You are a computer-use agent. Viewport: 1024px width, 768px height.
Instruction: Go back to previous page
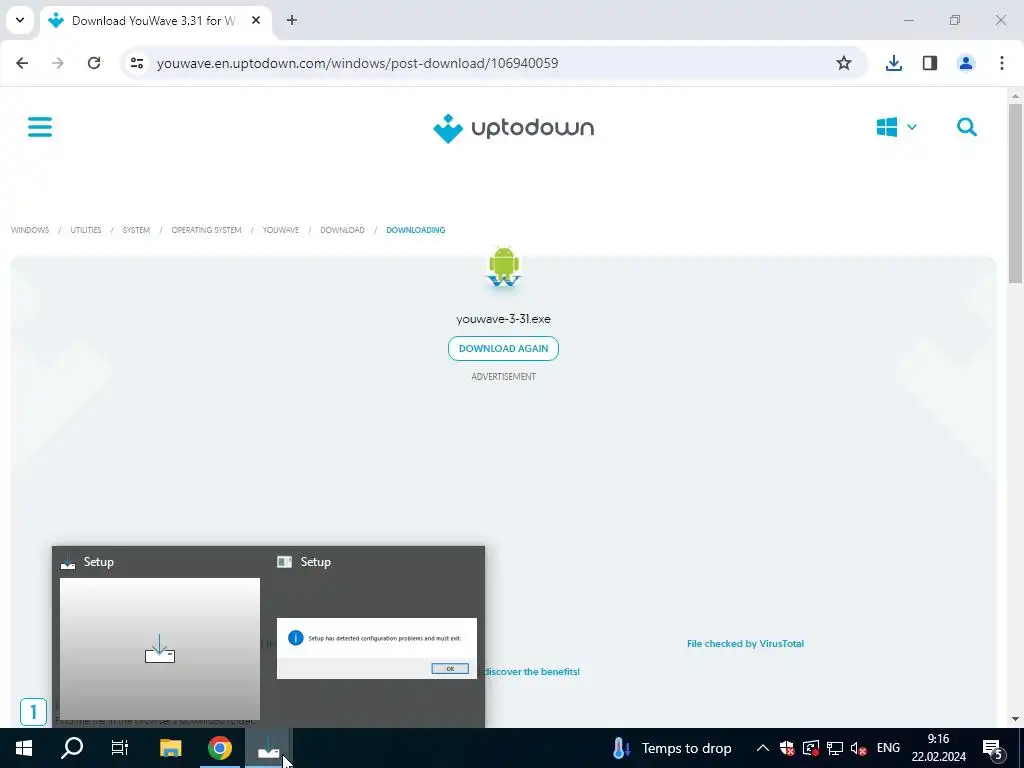point(22,63)
